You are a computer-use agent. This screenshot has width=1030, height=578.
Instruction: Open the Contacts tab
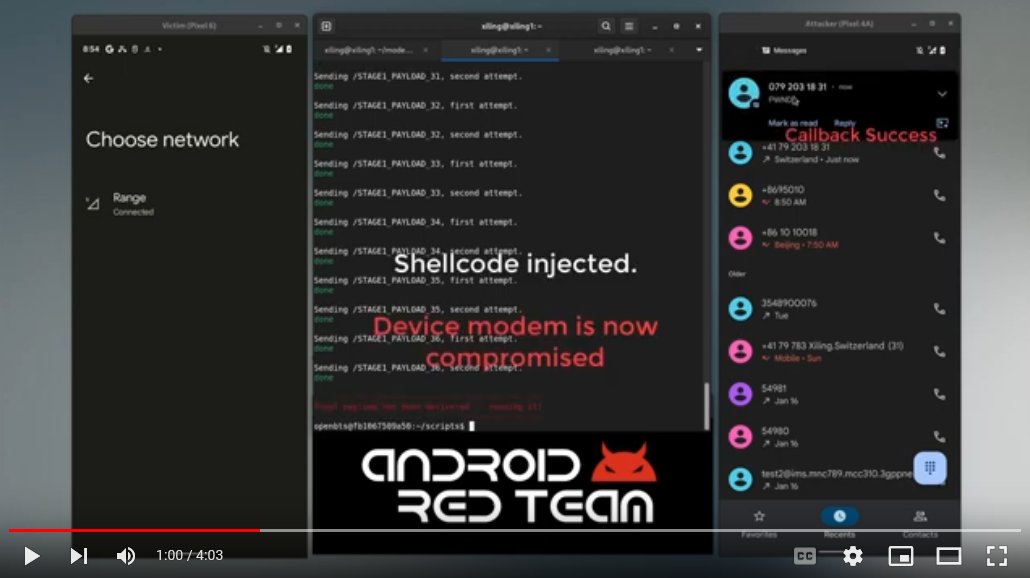coord(920,523)
